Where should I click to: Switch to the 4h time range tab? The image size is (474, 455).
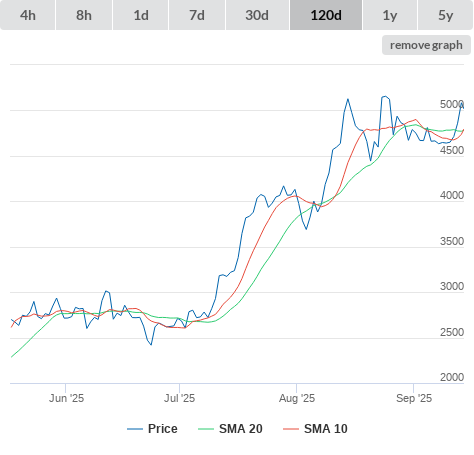point(28,15)
